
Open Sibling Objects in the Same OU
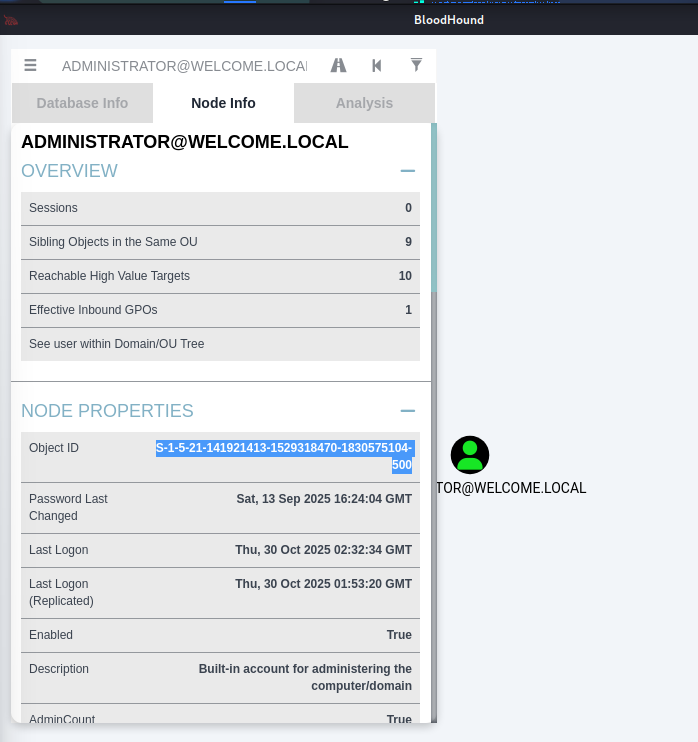[220, 242]
